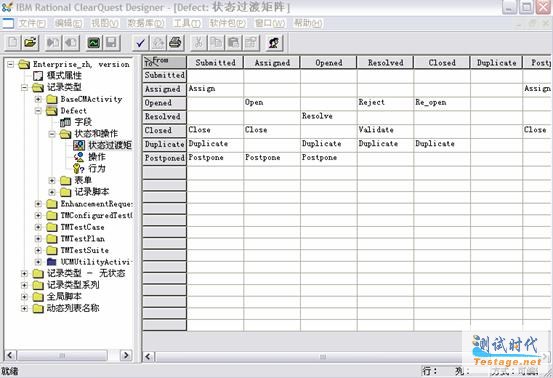
Task: Expand the 全局脚本 folder
Action: 24,297
